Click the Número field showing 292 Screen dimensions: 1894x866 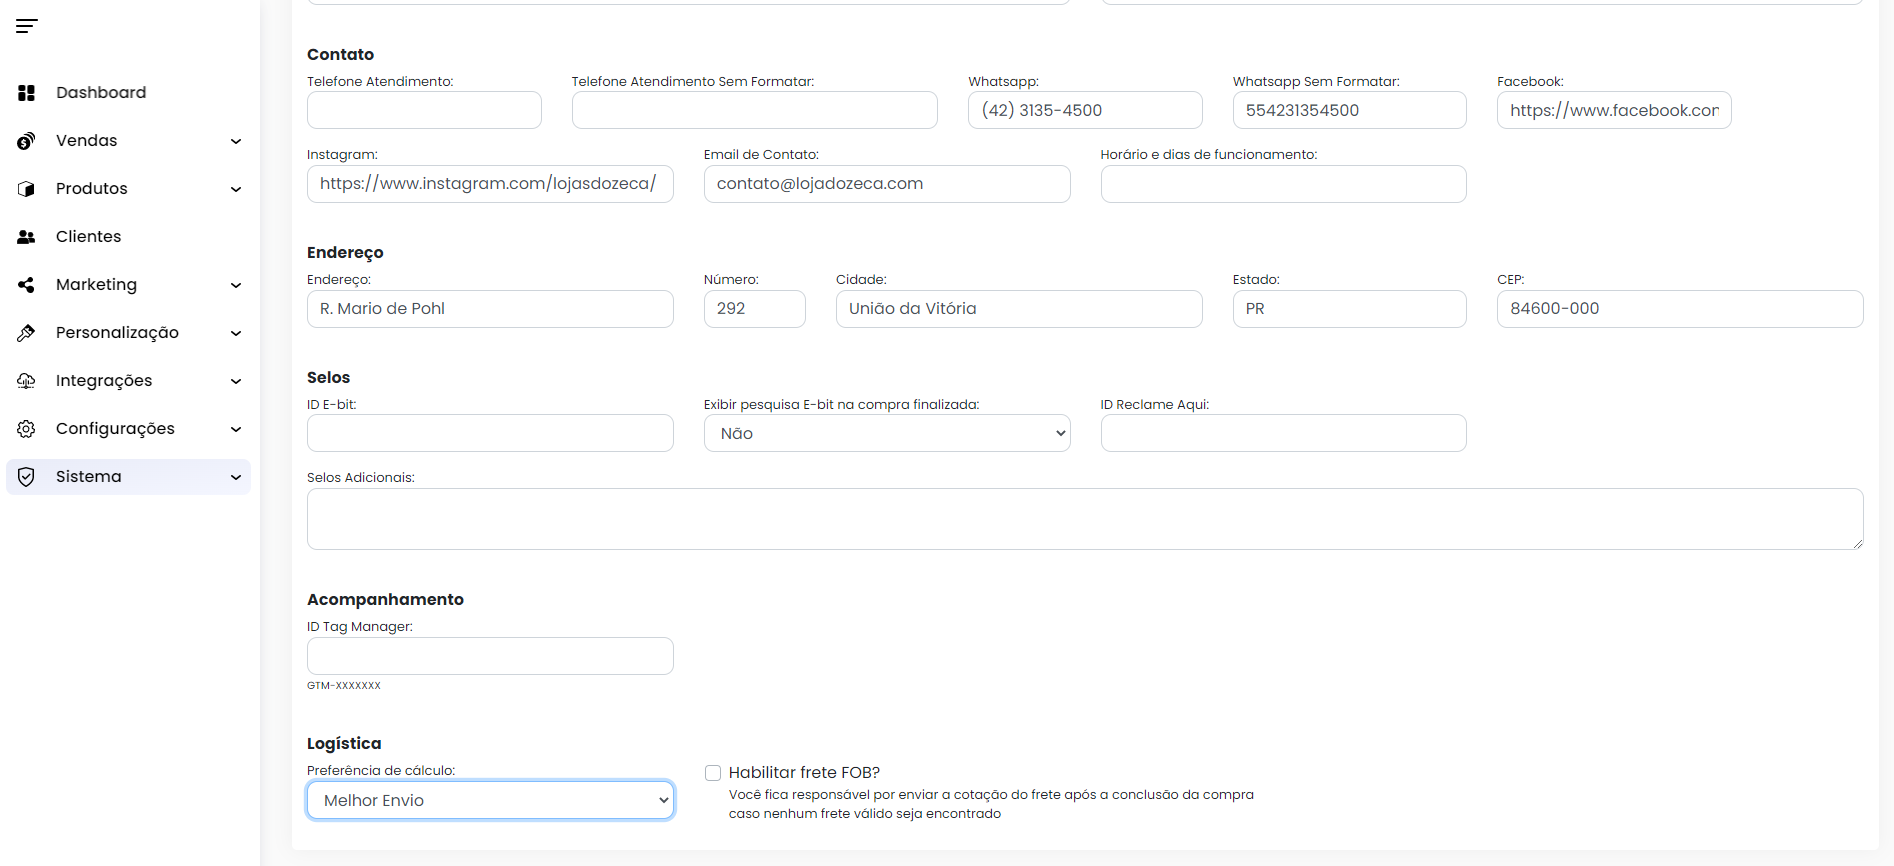click(755, 309)
